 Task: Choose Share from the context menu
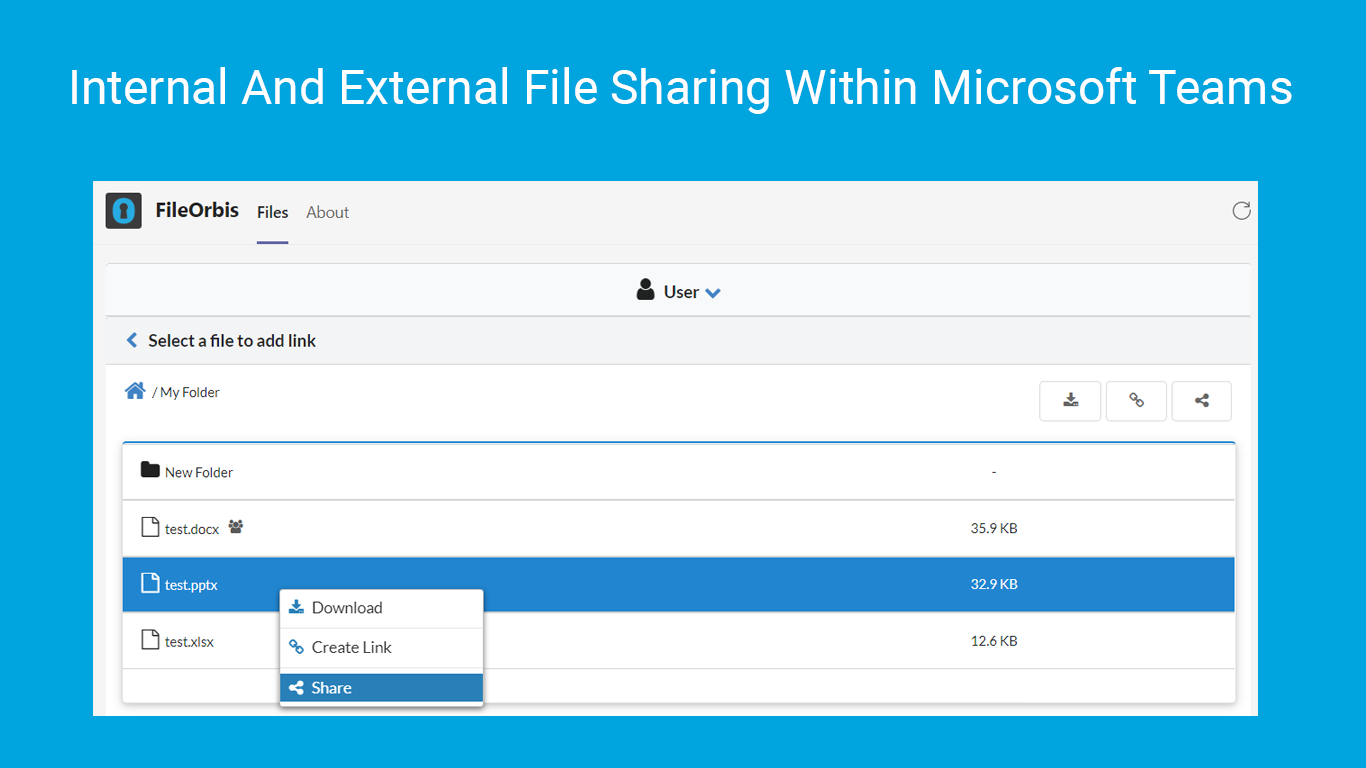[x=381, y=688]
